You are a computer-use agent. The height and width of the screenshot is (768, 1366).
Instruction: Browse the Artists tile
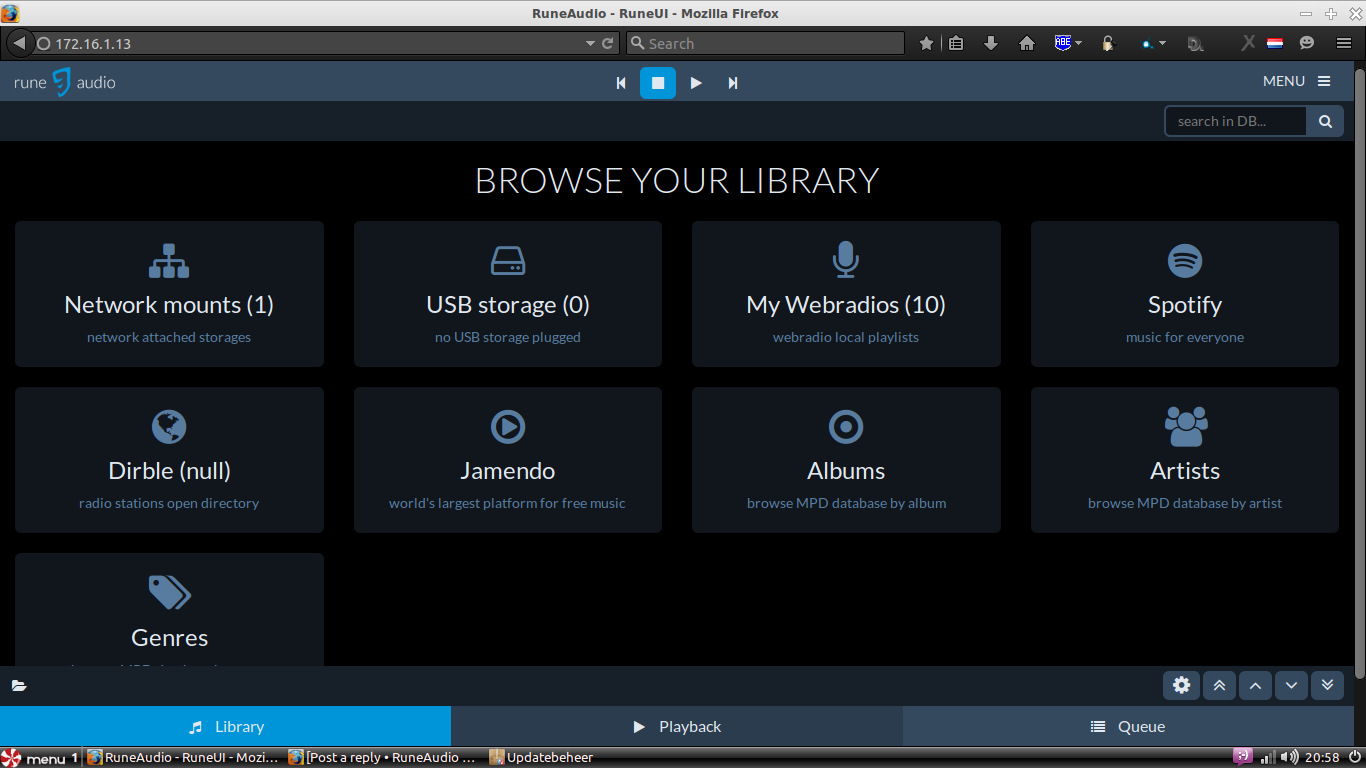(1185, 460)
